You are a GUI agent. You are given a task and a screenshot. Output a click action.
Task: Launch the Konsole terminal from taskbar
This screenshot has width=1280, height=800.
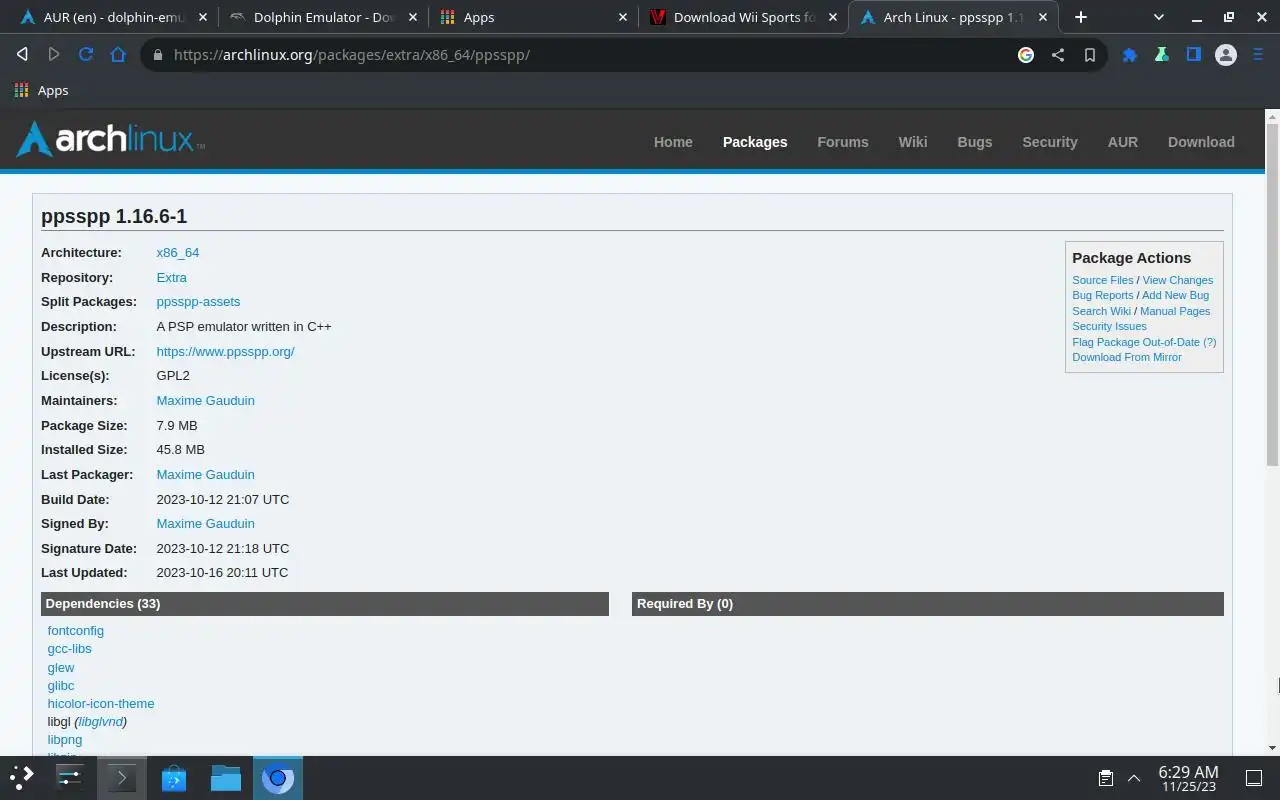[122, 777]
